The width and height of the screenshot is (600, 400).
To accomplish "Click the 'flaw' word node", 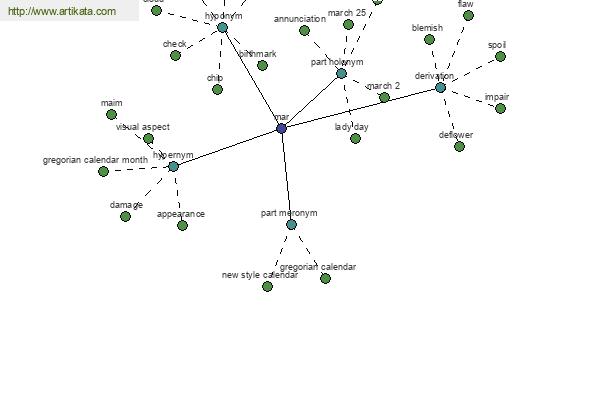I will pyautogui.click(x=468, y=16).
